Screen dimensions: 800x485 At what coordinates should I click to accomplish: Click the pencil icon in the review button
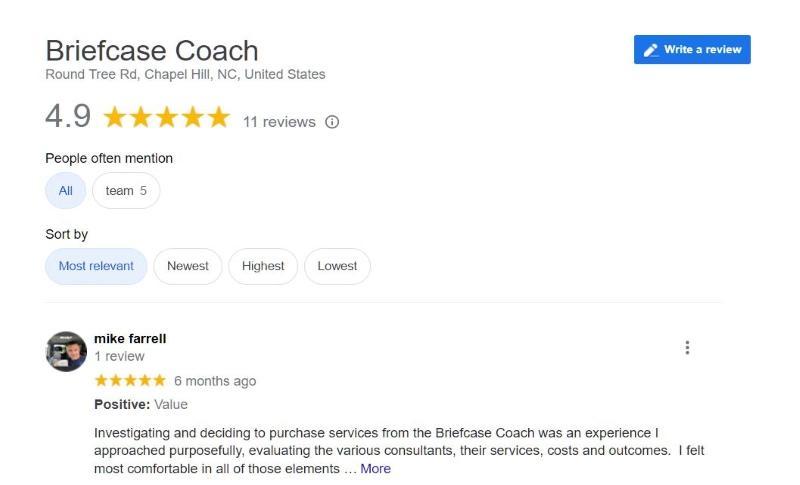point(651,50)
